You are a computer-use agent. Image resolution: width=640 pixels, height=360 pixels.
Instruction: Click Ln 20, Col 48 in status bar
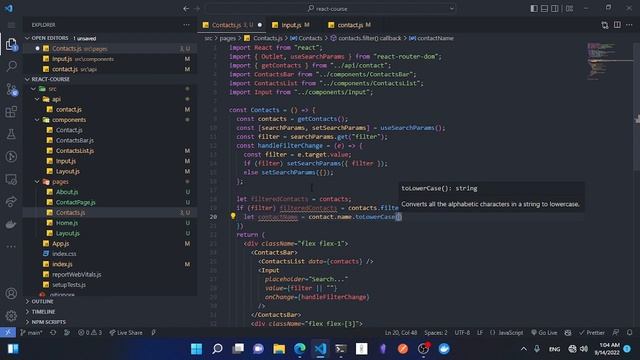pyautogui.click(x=401, y=333)
